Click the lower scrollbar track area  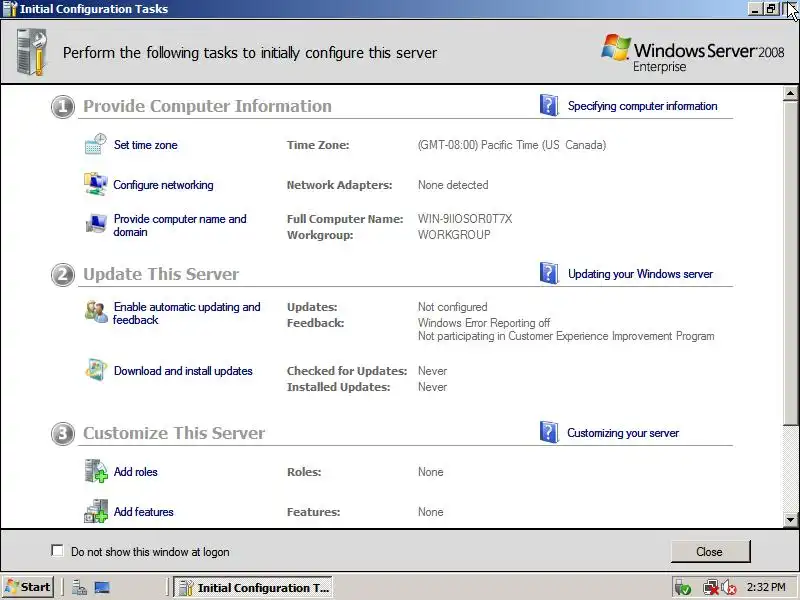click(790, 468)
